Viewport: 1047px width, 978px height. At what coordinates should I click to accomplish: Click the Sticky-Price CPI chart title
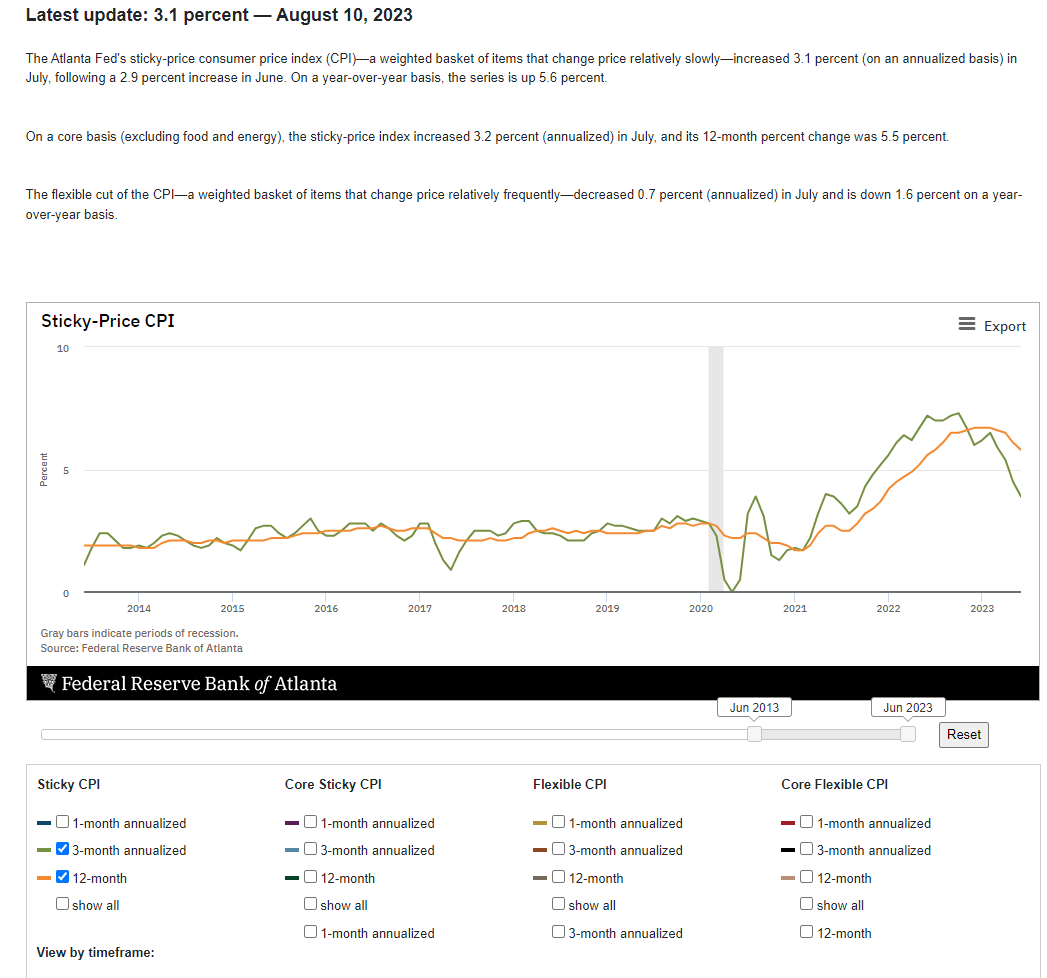[108, 321]
